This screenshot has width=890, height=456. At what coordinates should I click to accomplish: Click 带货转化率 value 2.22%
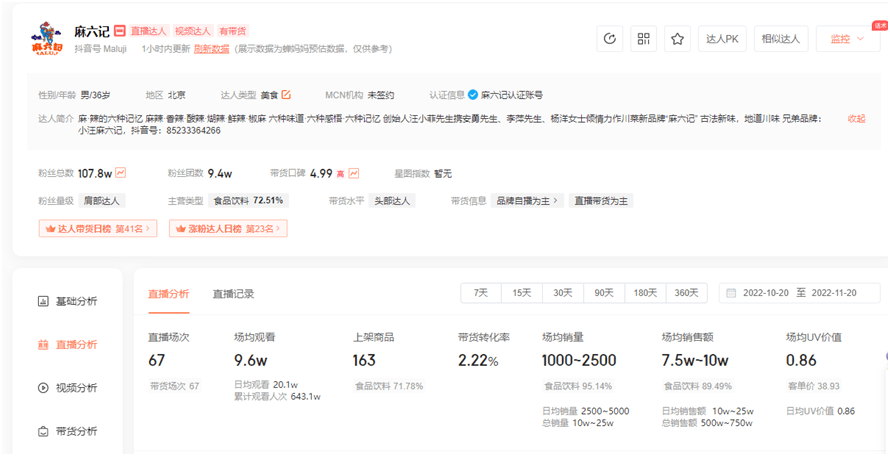pos(478,361)
